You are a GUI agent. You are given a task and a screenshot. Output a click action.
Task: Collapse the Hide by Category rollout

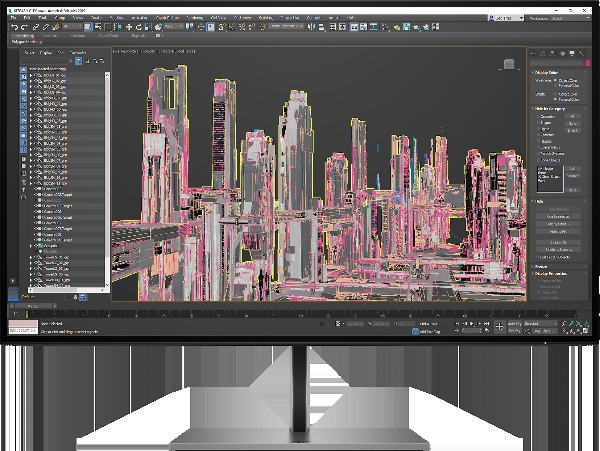coord(552,108)
